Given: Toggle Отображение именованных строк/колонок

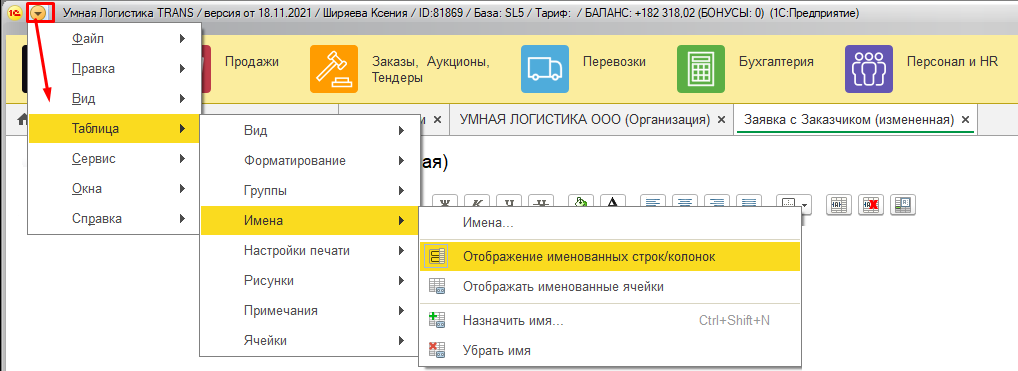Looking at the screenshot, I should (610, 257).
